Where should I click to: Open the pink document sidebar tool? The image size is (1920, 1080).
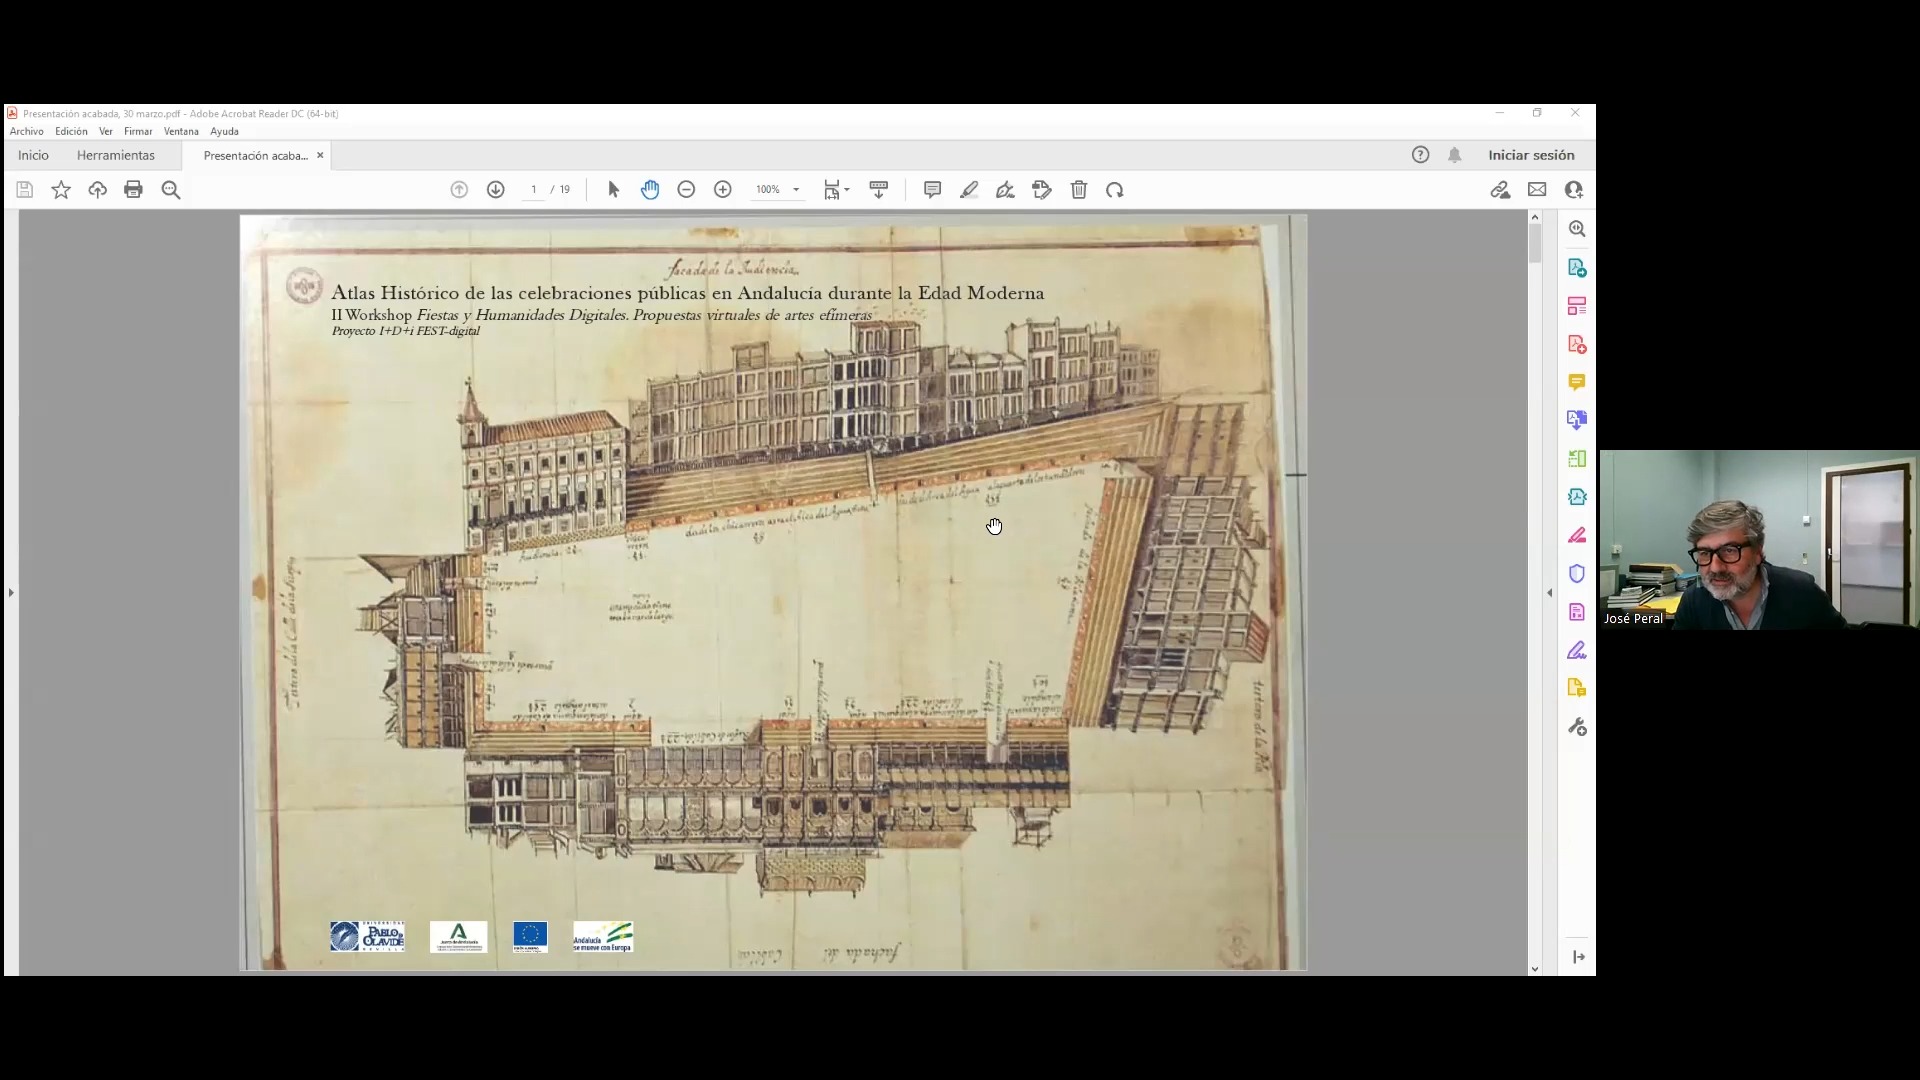click(1577, 612)
